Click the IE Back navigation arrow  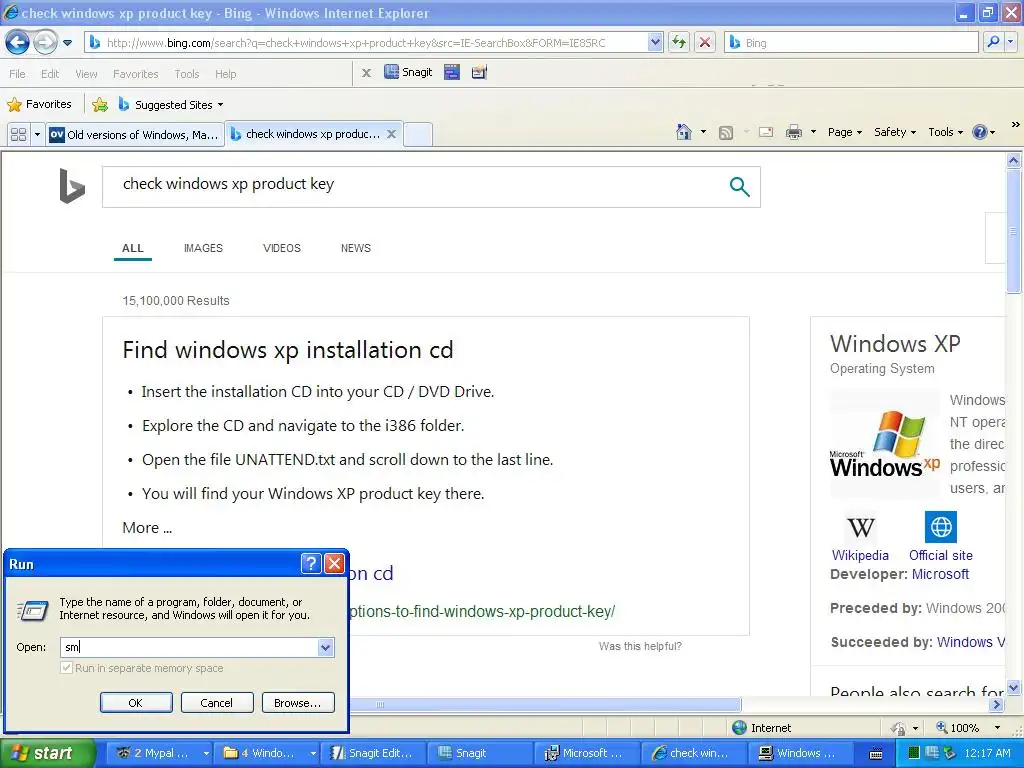(17, 43)
